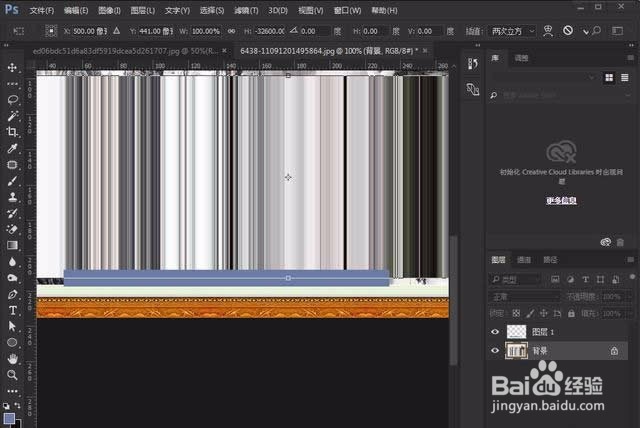
Task: Click the Creative Cloud sync icon in Libraries
Action: click(606, 242)
